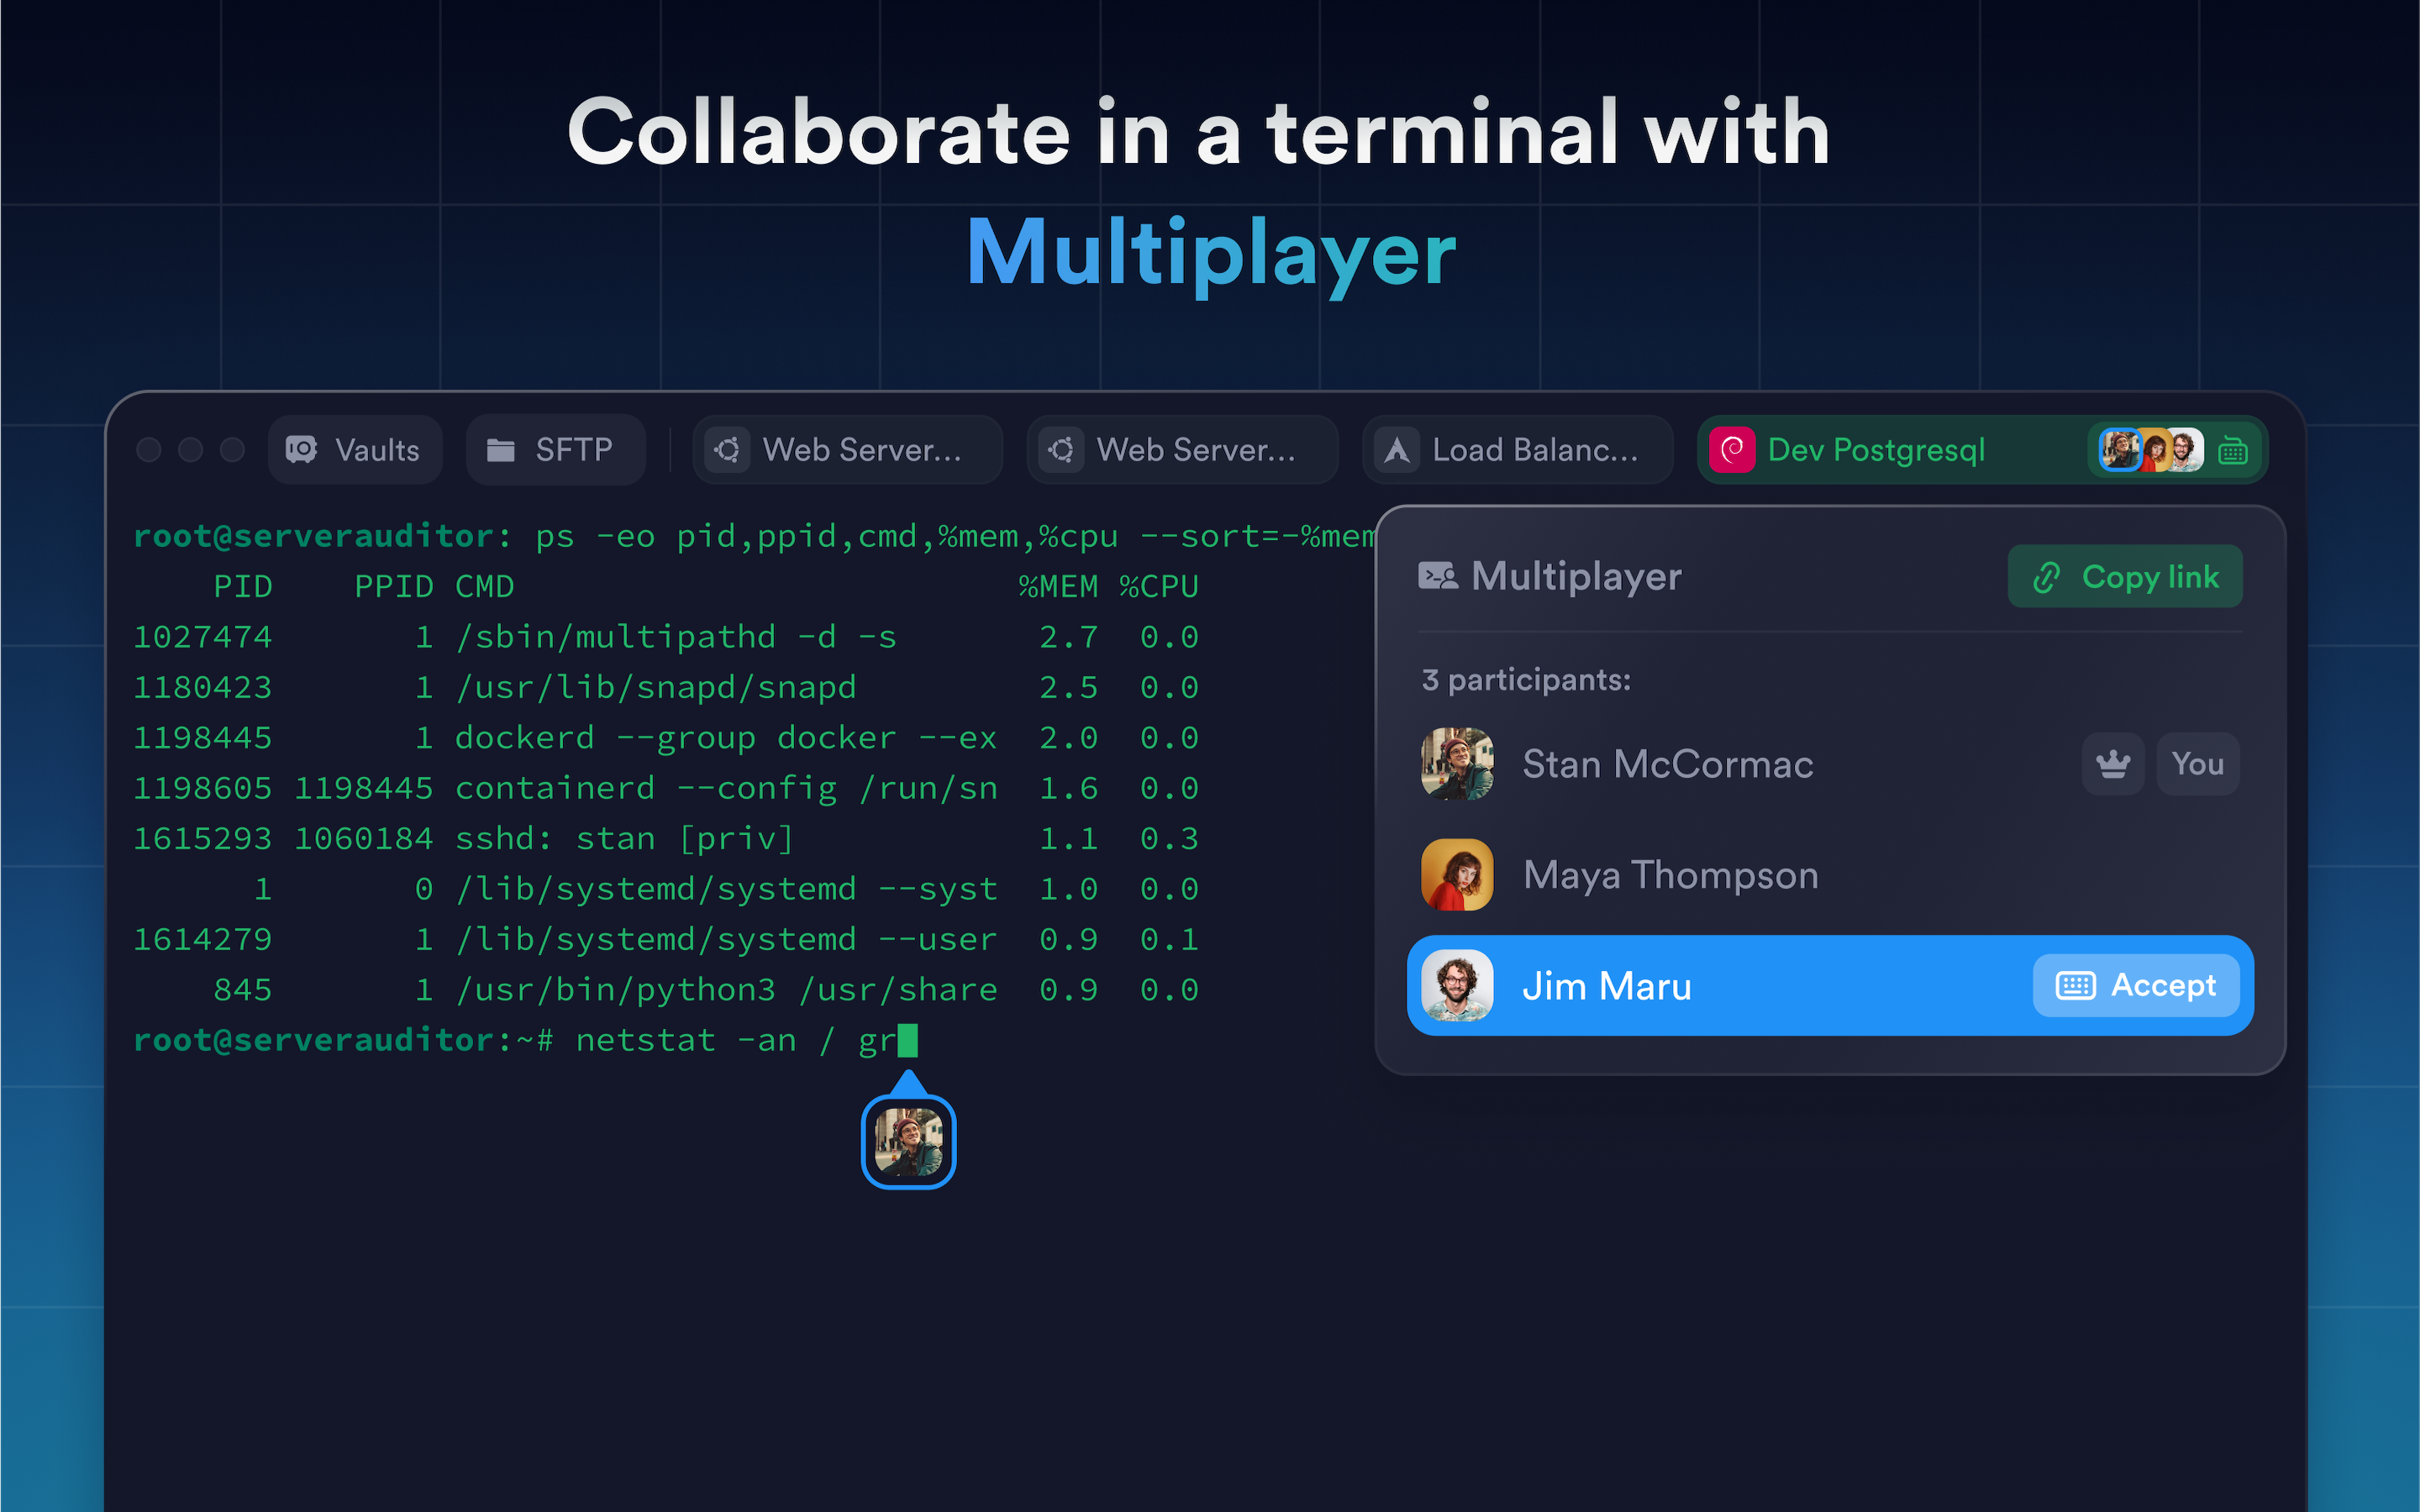Click the sshd: stan [priv] row
This screenshot has height=1512, width=2420.
[x=666, y=838]
